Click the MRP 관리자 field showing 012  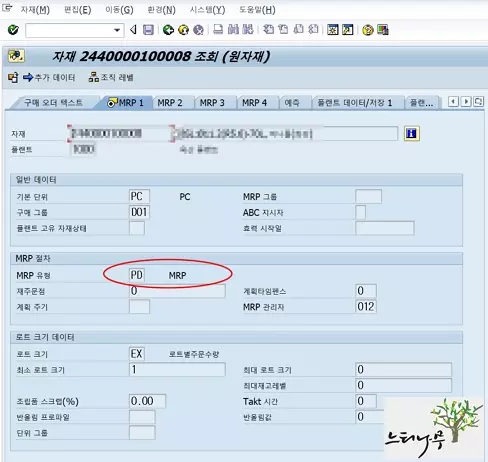click(366, 306)
